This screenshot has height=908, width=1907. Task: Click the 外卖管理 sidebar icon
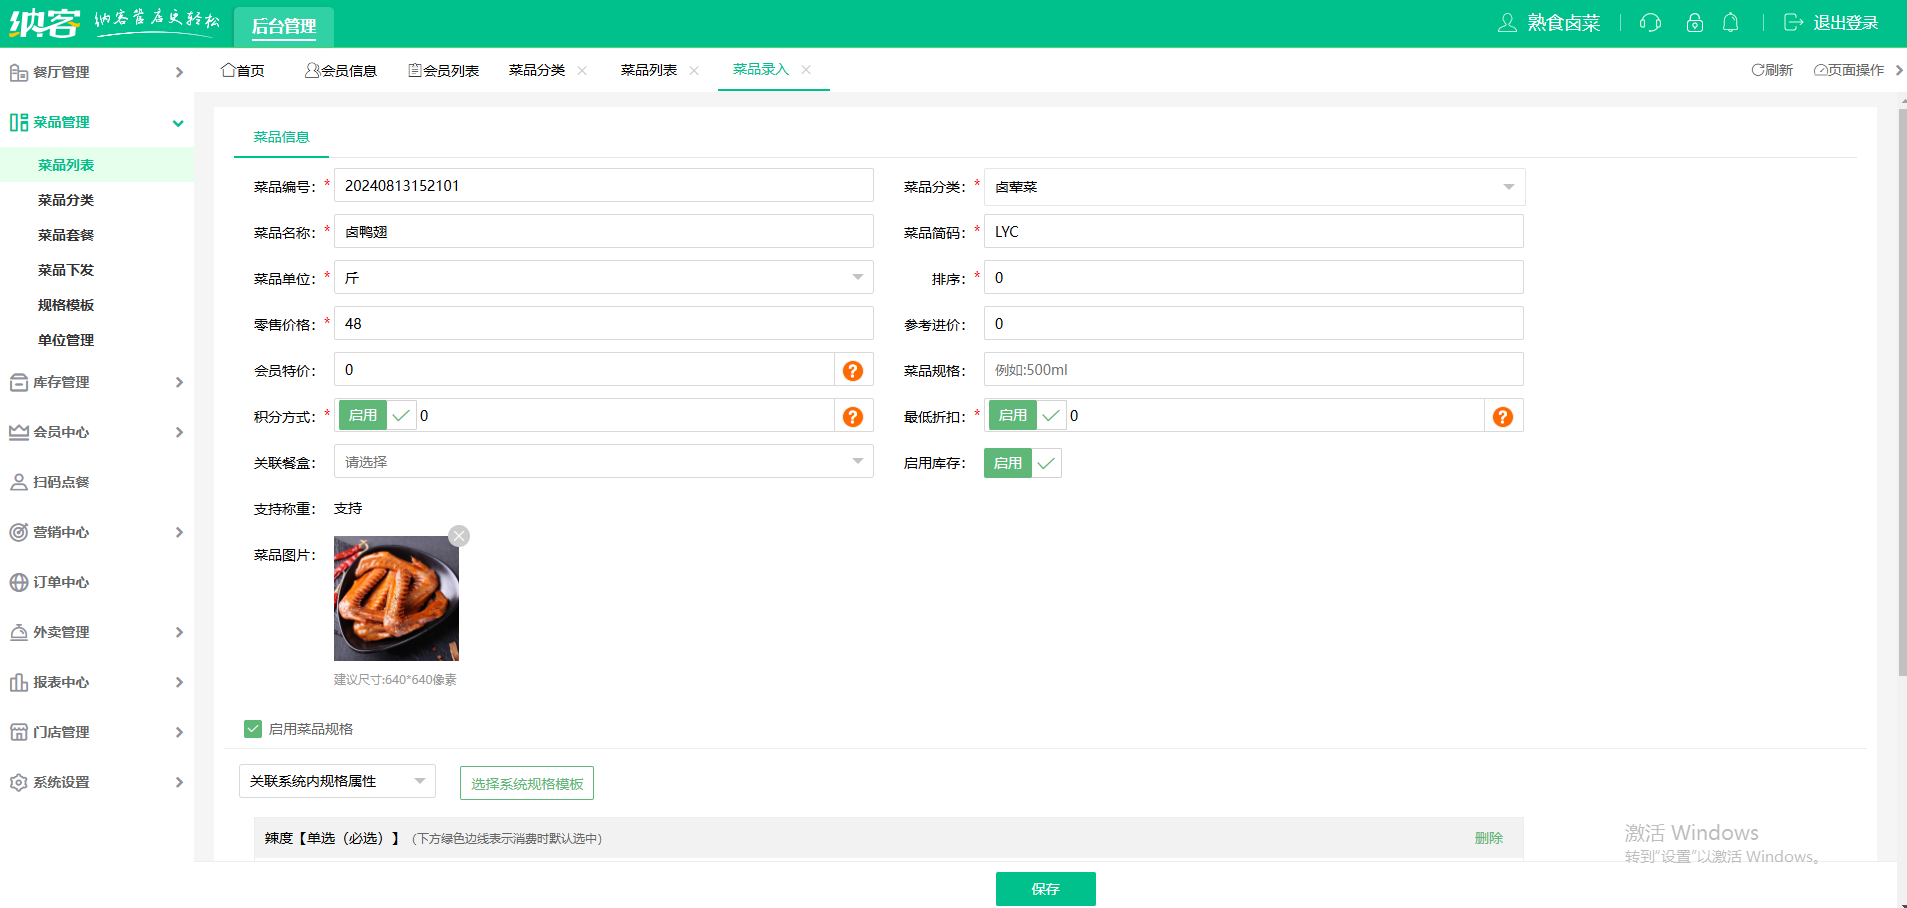click(x=18, y=632)
